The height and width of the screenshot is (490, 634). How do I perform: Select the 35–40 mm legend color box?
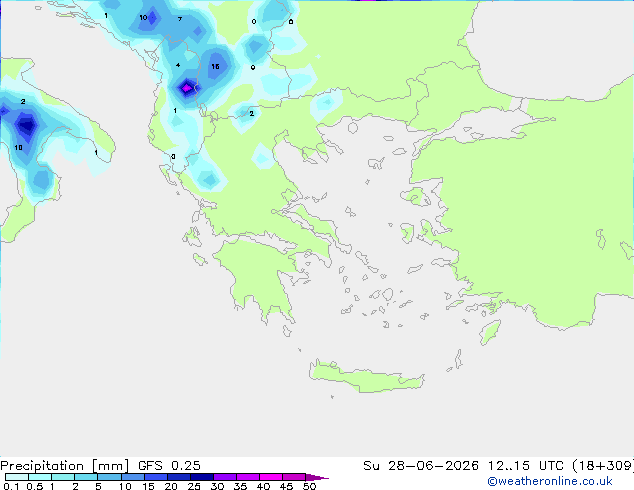pos(247,477)
